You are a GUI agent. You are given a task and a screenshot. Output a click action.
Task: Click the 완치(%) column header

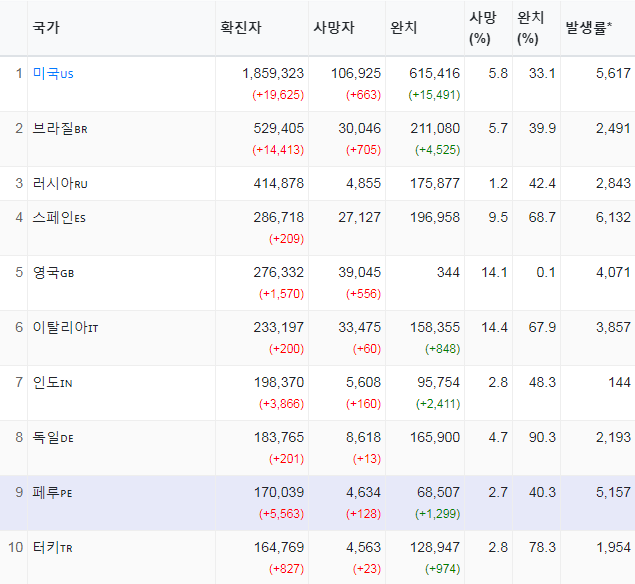[x=531, y=28]
